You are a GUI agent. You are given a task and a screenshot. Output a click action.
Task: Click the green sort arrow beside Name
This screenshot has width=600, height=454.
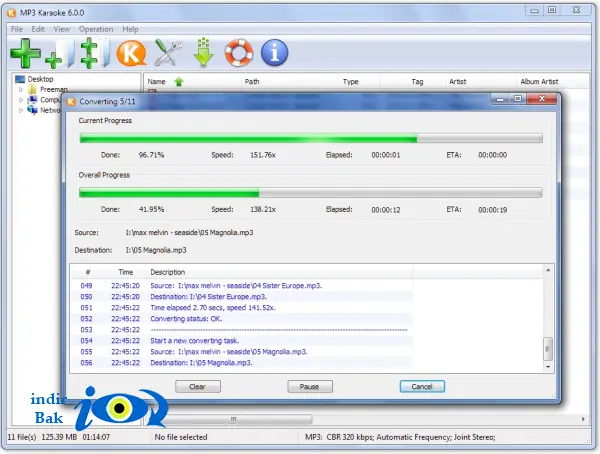(x=179, y=82)
